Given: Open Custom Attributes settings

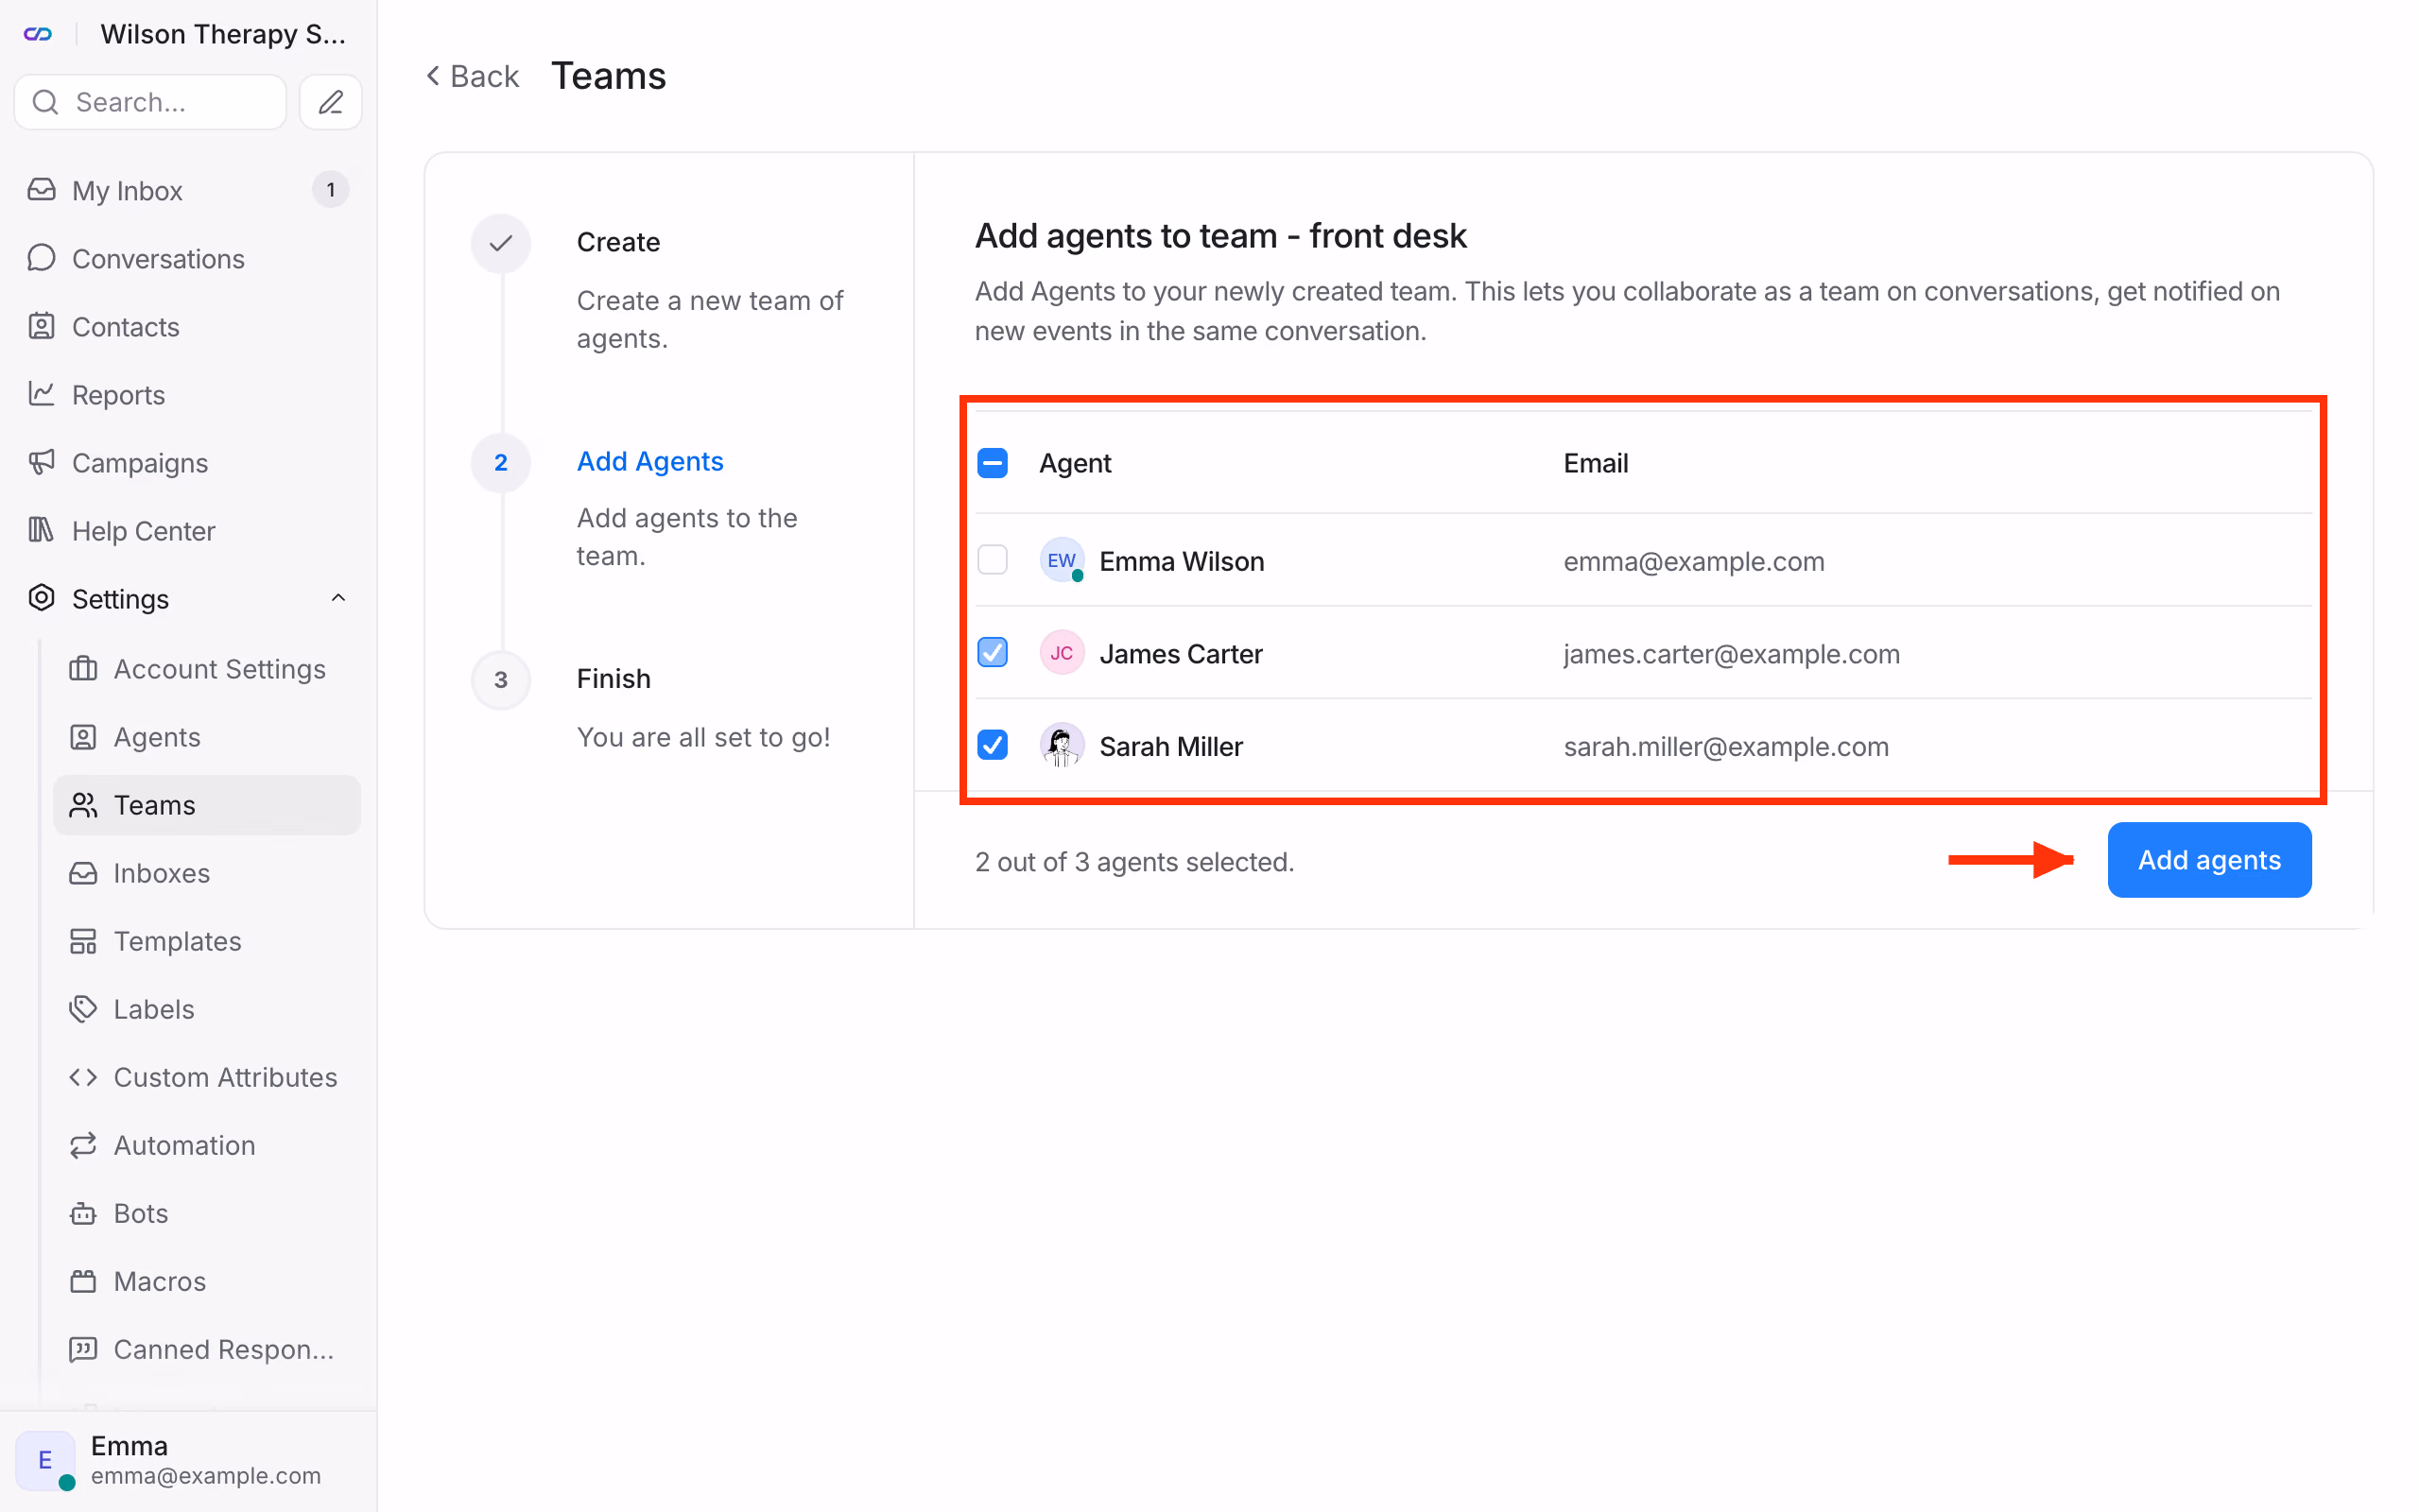Looking at the screenshot, I should [x=207, y=1076].
